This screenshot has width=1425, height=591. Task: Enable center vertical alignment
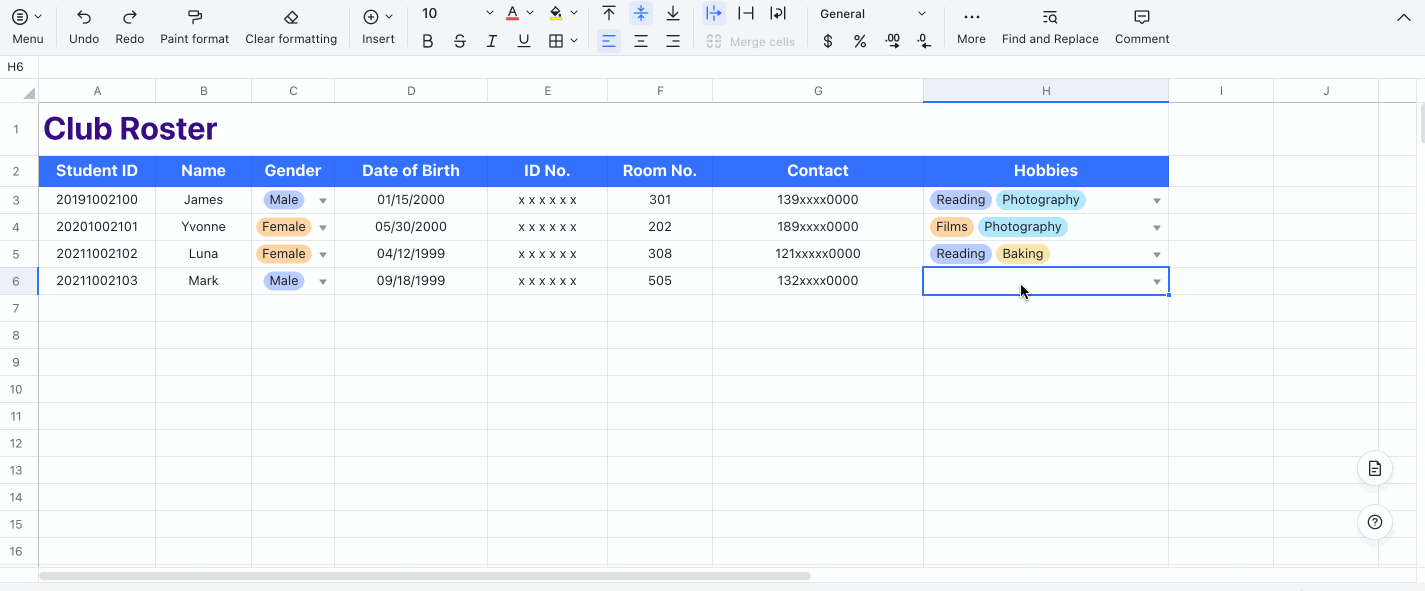pyautogui.click(x=641, y=13)
